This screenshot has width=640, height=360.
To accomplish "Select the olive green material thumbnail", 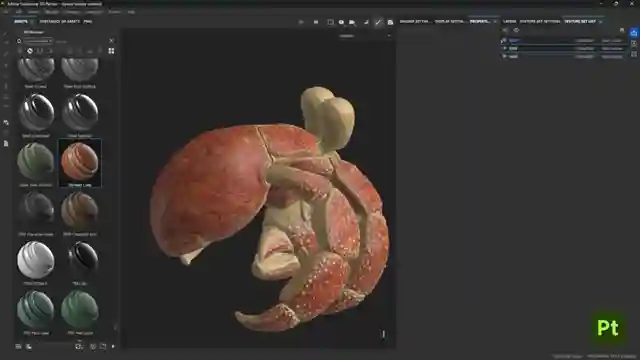I will 36,162.
